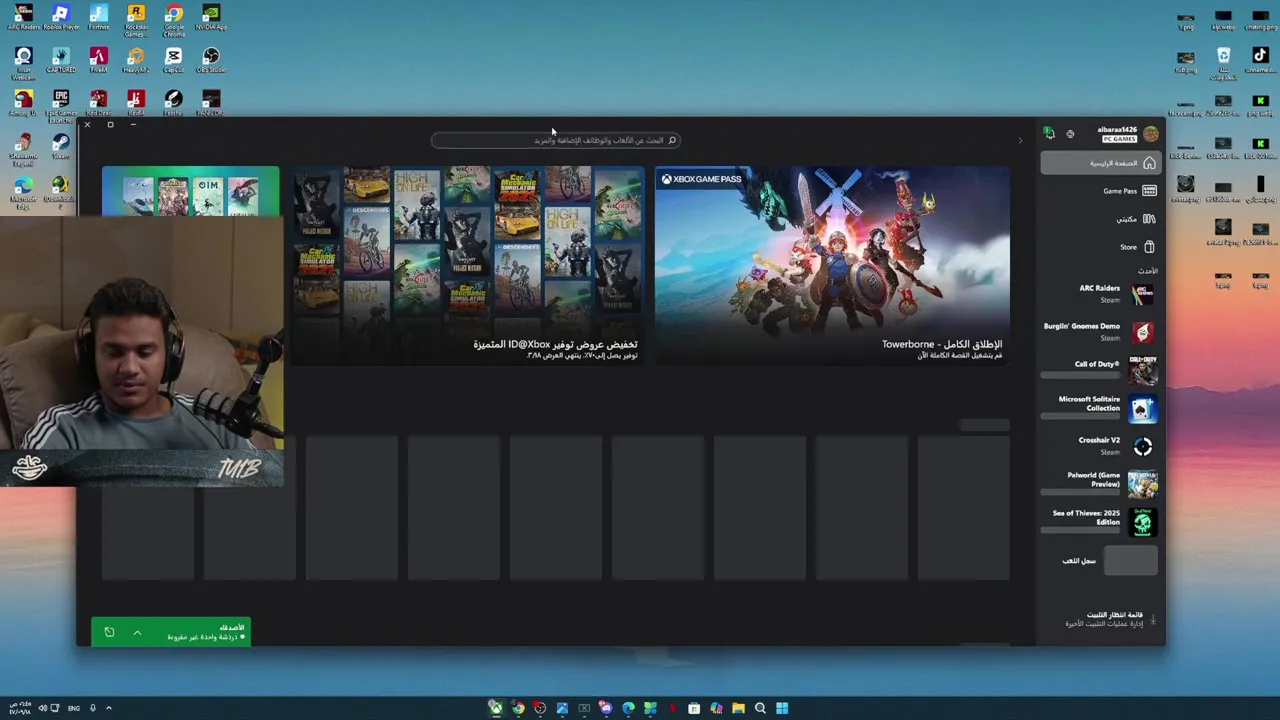Launch Google Chrome desktop shortcut
The image size is (1280, 720).
click(x=174, y=19)
